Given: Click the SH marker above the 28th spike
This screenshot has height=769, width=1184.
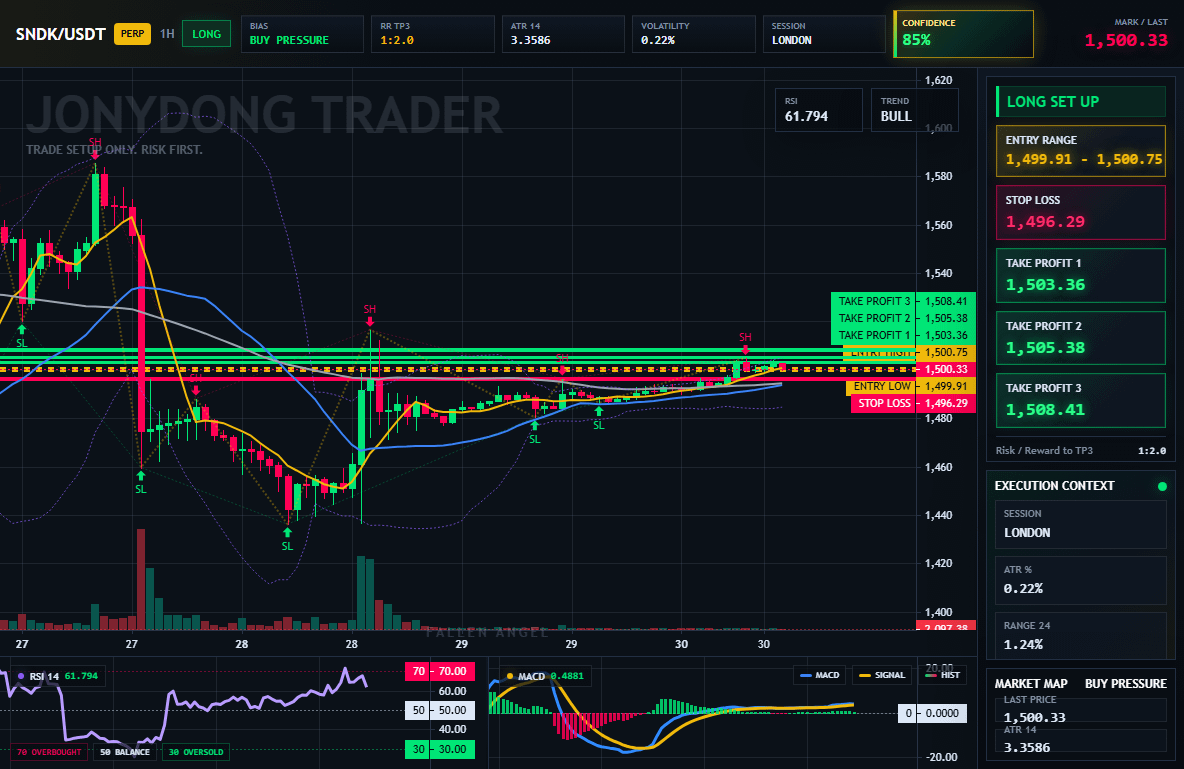Looking at the screenshot, I should pos(369,309).
